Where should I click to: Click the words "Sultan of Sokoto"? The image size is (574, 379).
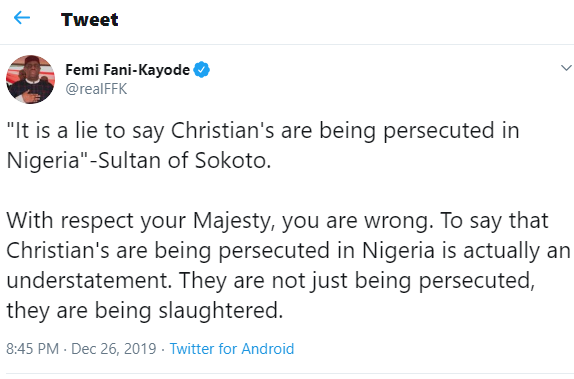(x=184, y=160)
